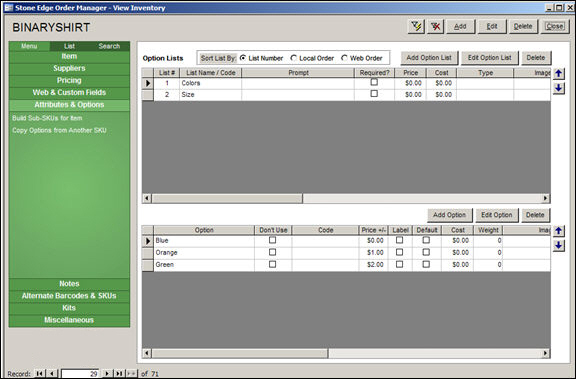Click the row selector for Orange option

[148, 253]
